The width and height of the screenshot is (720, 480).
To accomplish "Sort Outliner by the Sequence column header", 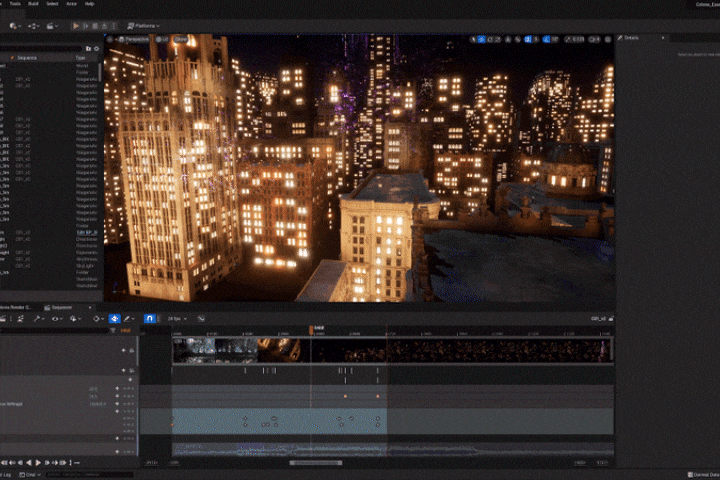I will (x=27, y=58).
